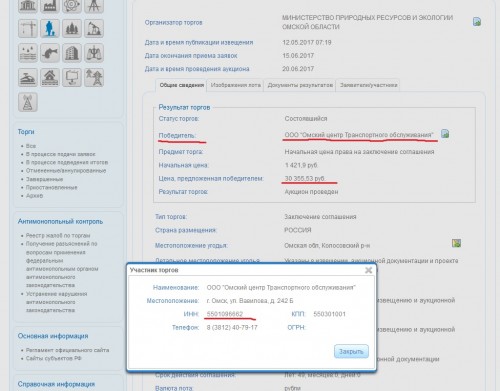Click status value Состоявшийся
The width and height of the screenshot is (500, 391).
(306, 119)
